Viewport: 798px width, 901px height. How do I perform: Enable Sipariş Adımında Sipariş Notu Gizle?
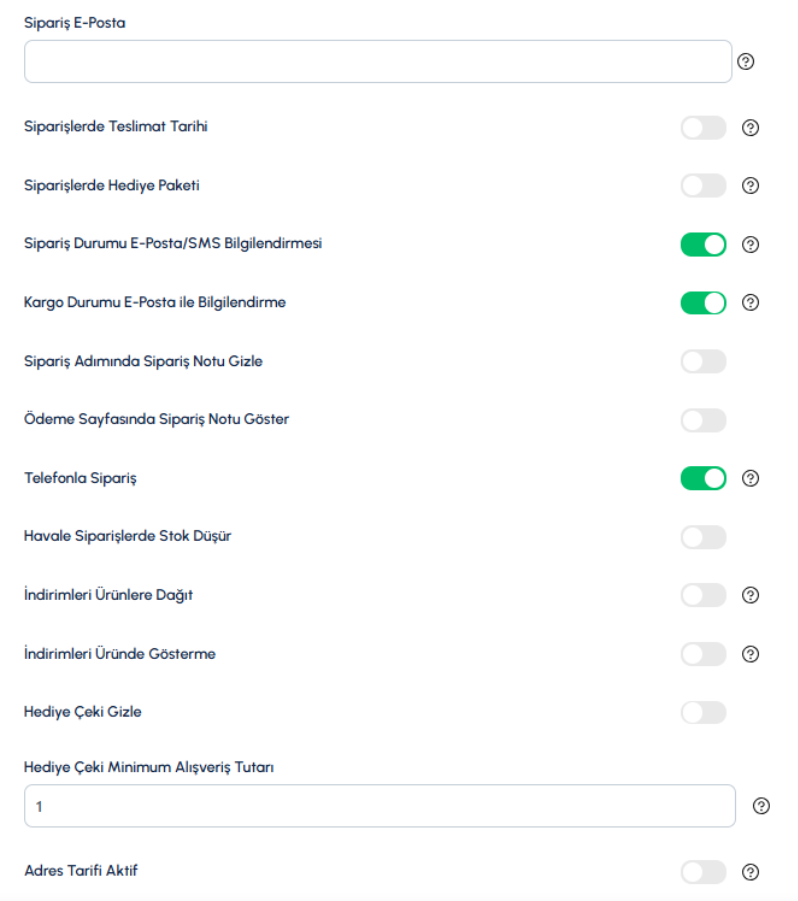tap(703, 361)
